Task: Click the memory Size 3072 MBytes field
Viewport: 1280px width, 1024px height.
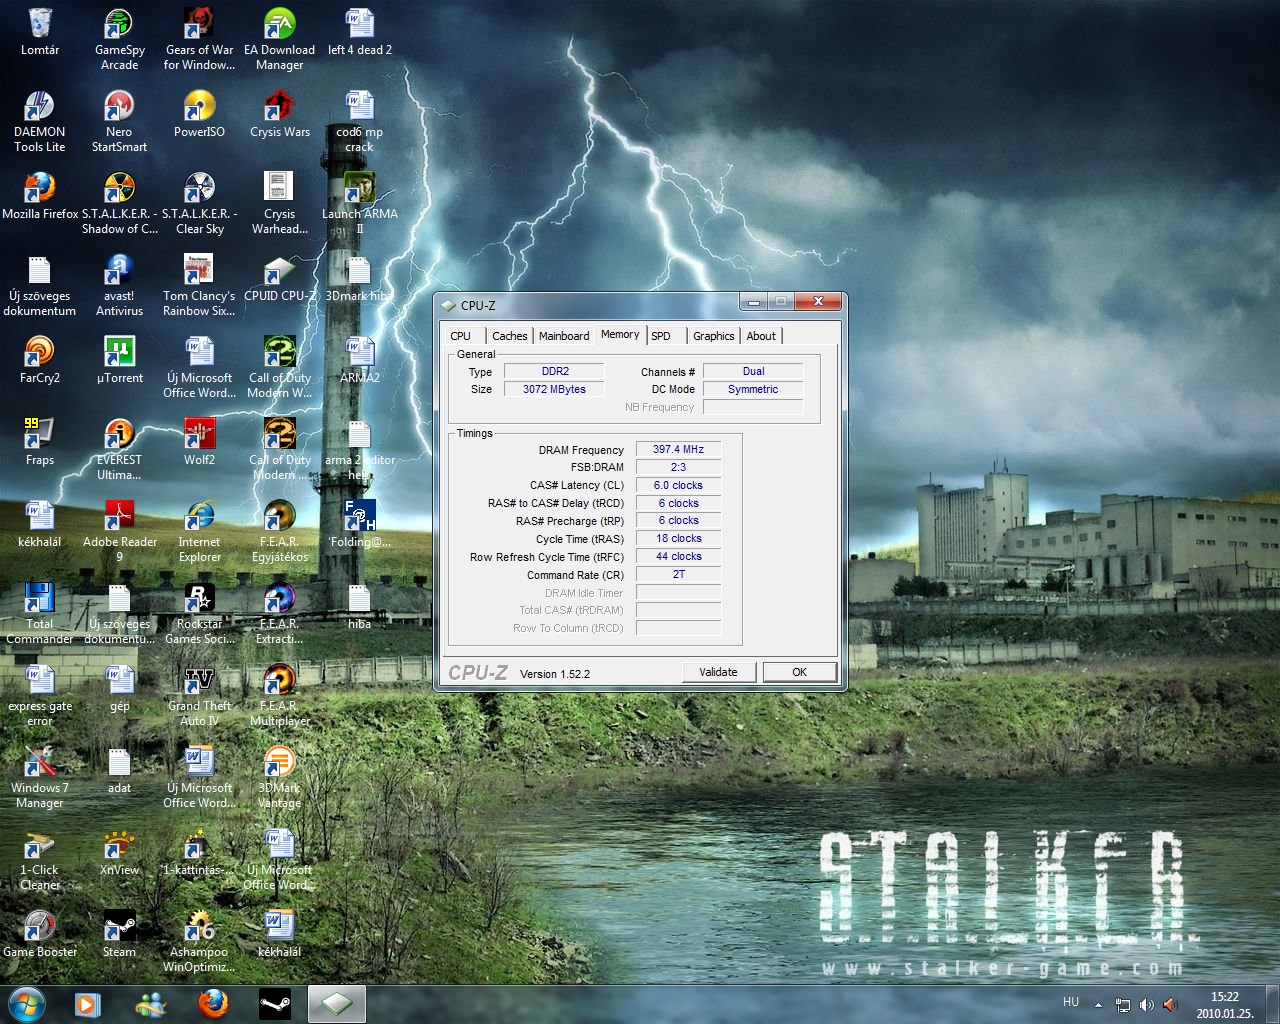Action: (x=555, y=389)
